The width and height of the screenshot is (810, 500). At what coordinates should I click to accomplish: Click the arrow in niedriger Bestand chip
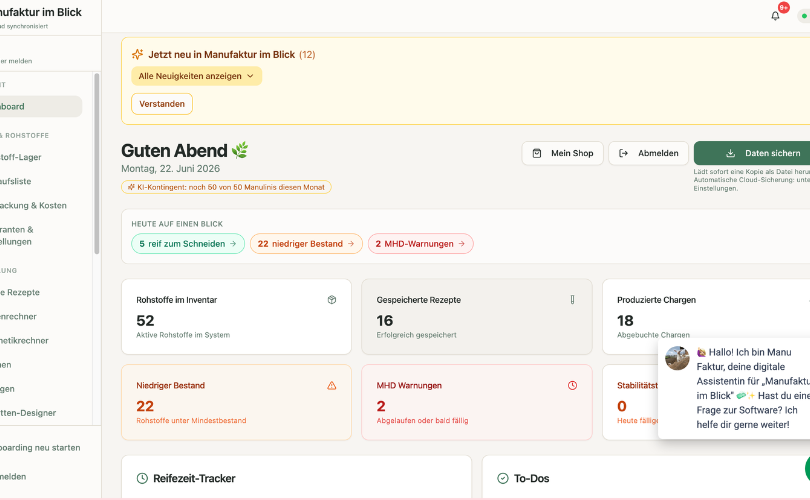[x=351, y=244]
